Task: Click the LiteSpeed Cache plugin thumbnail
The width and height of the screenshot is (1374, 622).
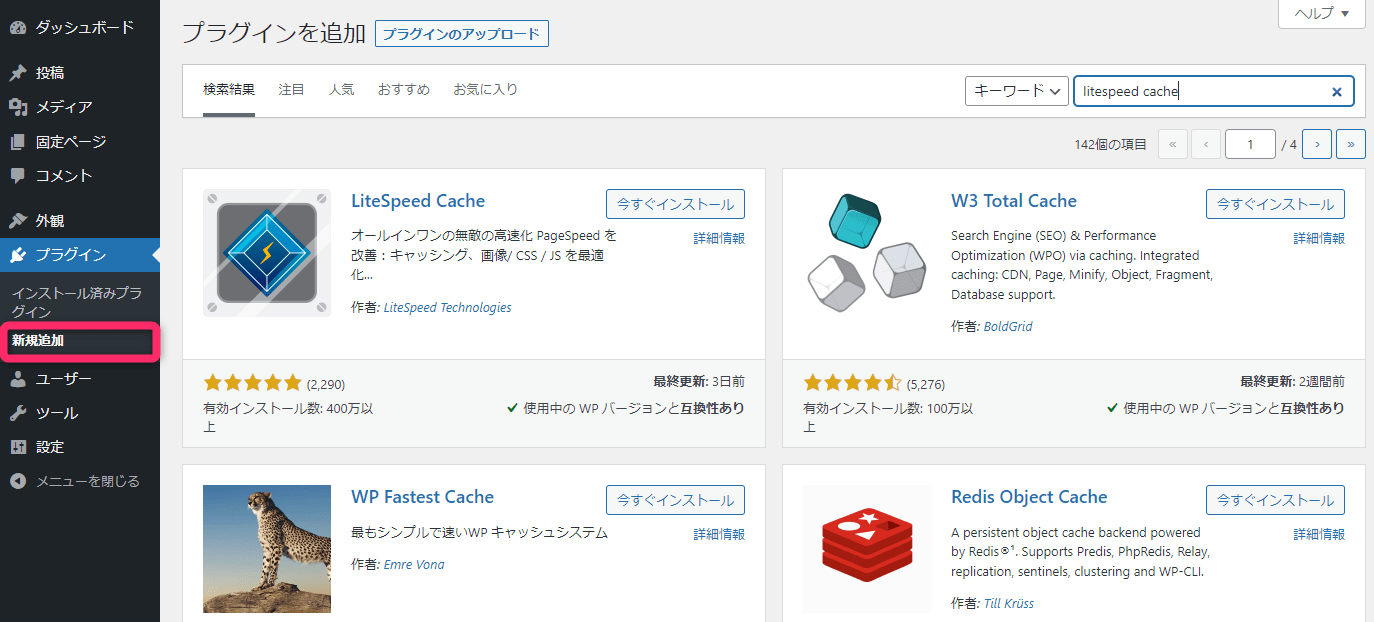Action: [266, 253]
